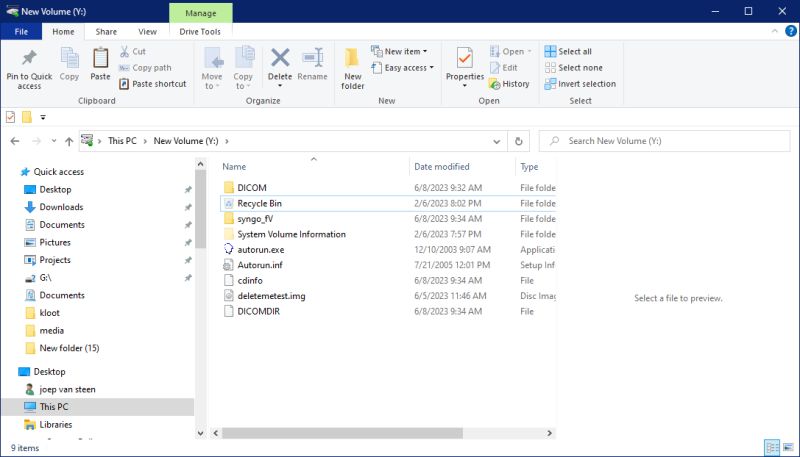Screen dimensions: 800x457
Task: Rename the selected item
Action: [312, 65]
